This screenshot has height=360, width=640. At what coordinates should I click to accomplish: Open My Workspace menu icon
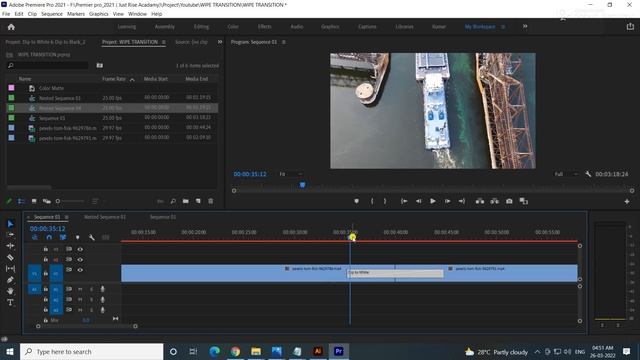pos(503,27)
